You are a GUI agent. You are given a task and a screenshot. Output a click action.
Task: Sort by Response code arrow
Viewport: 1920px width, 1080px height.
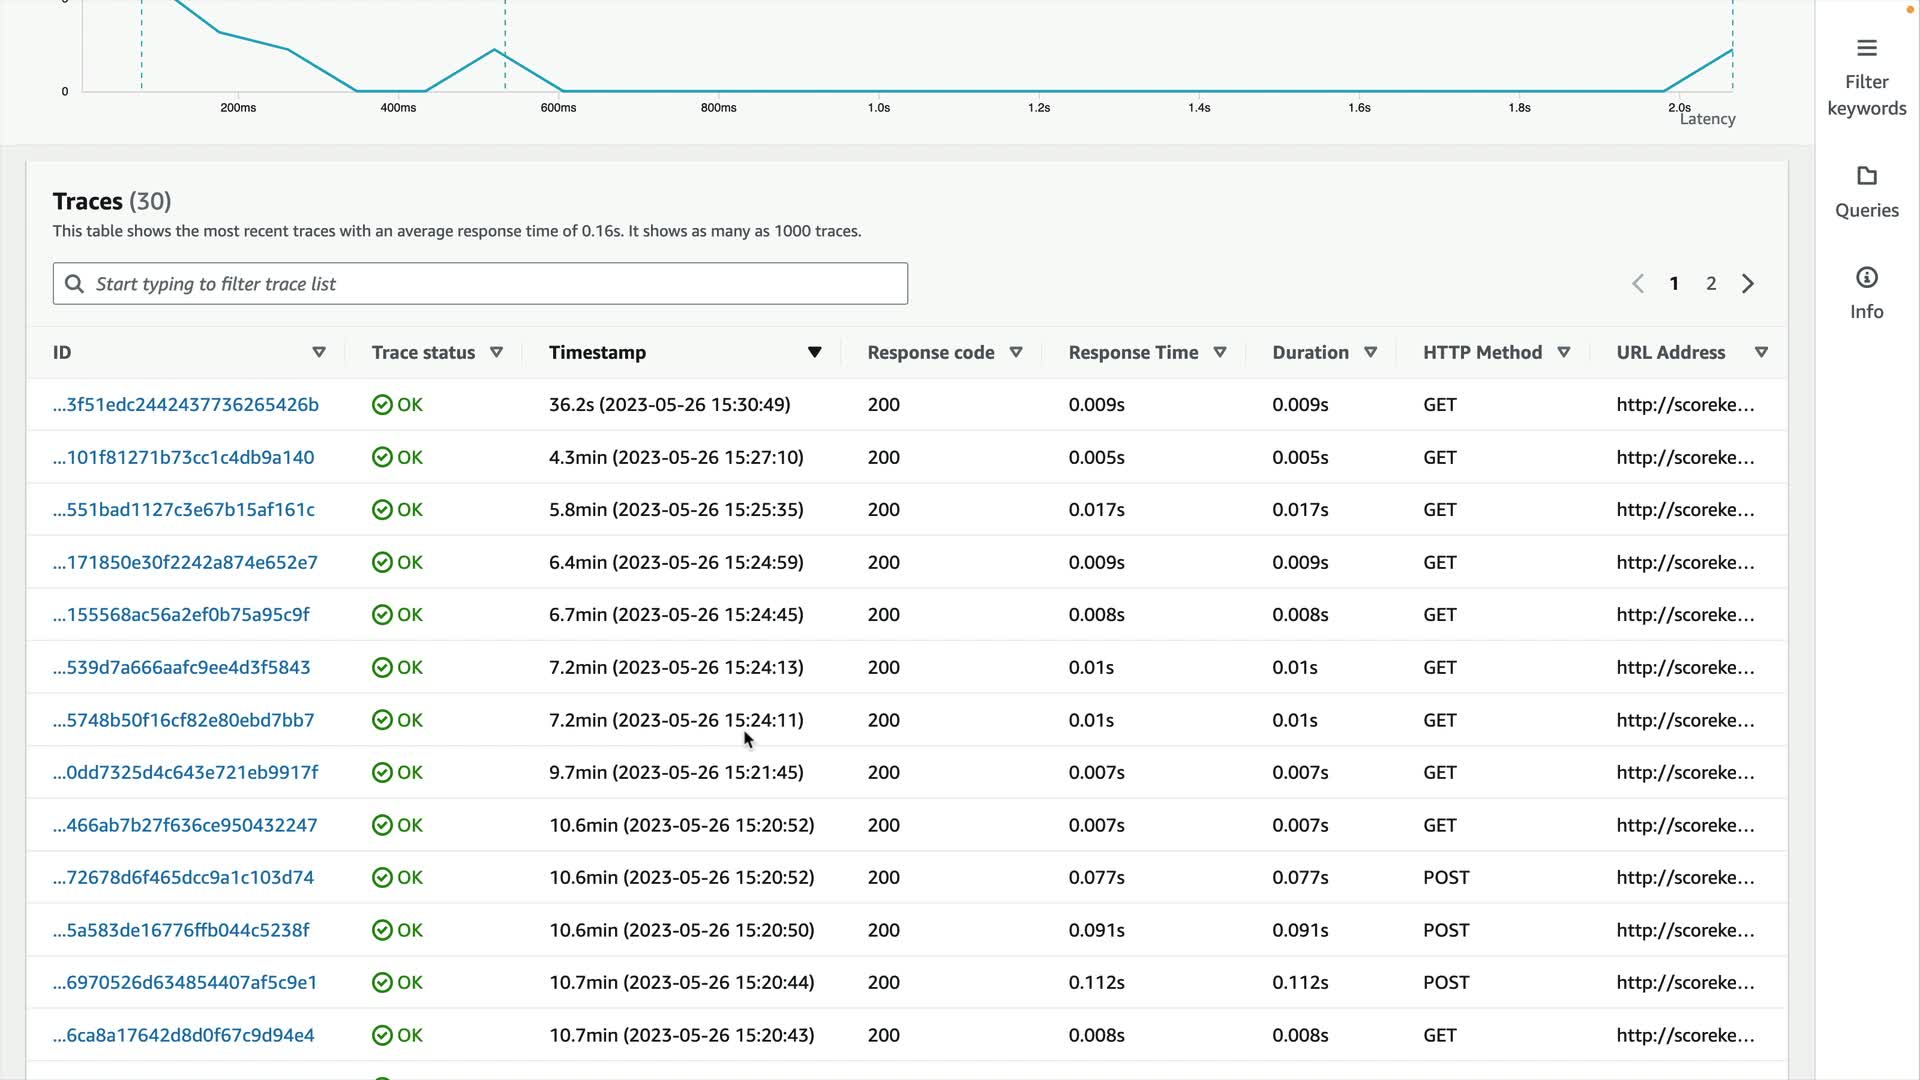(1016, 352)
